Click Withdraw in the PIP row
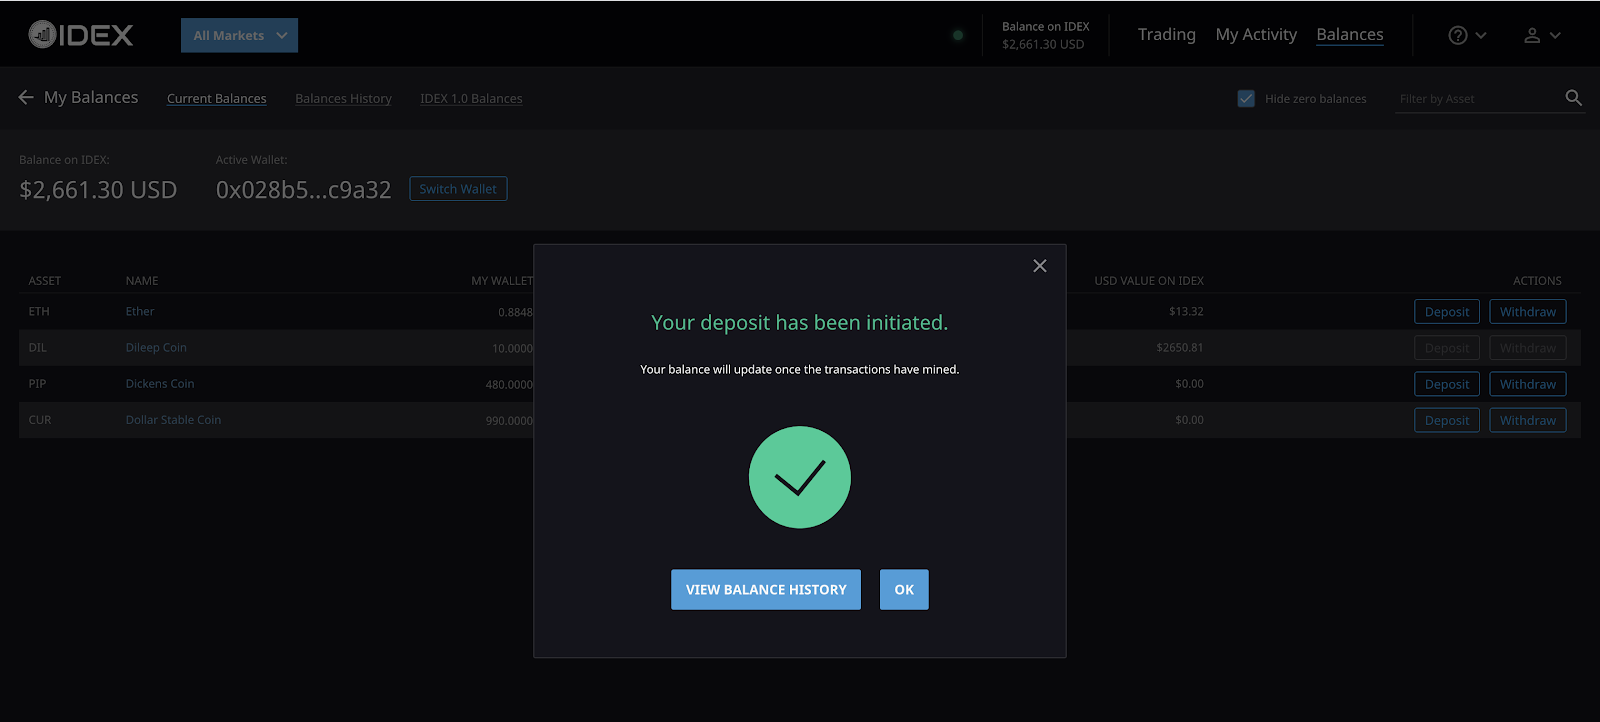1600x722 pixels. [x=1528, y=384]
